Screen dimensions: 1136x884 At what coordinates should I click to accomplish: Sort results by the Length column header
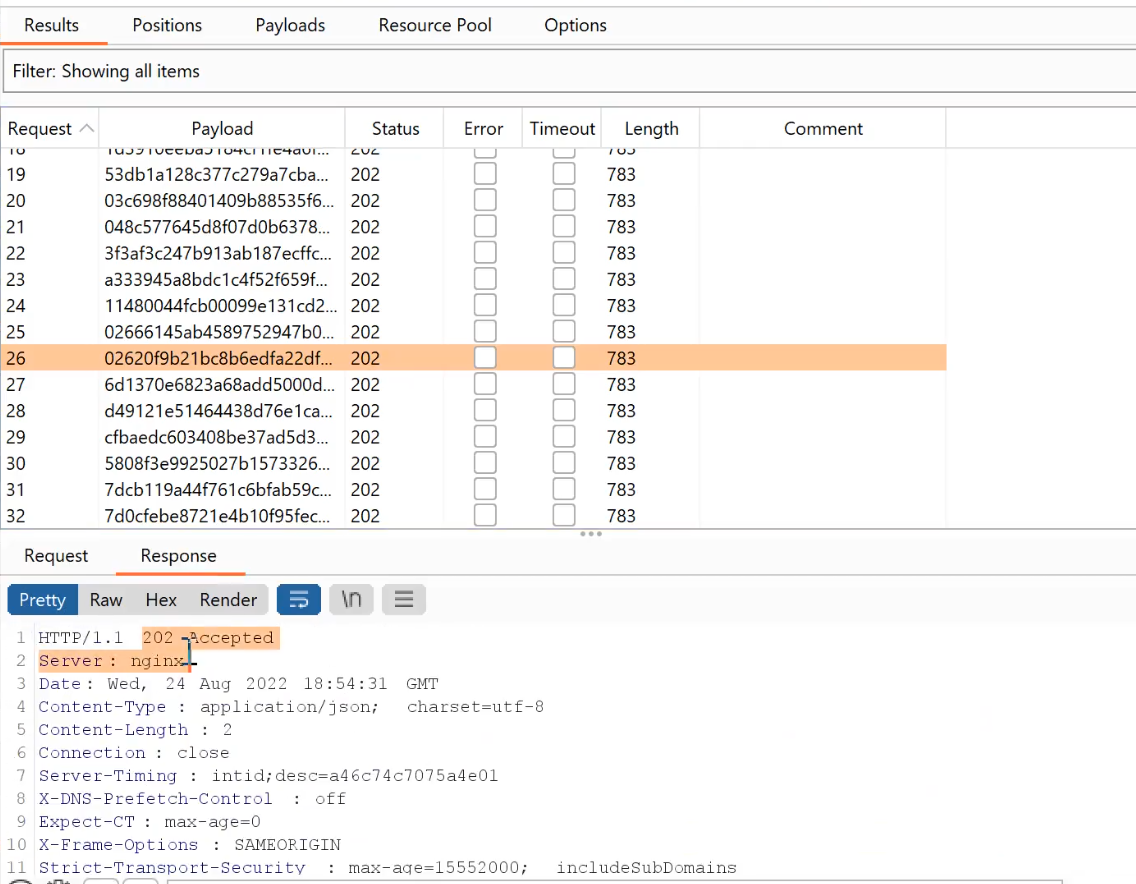(x=651, y=128)
